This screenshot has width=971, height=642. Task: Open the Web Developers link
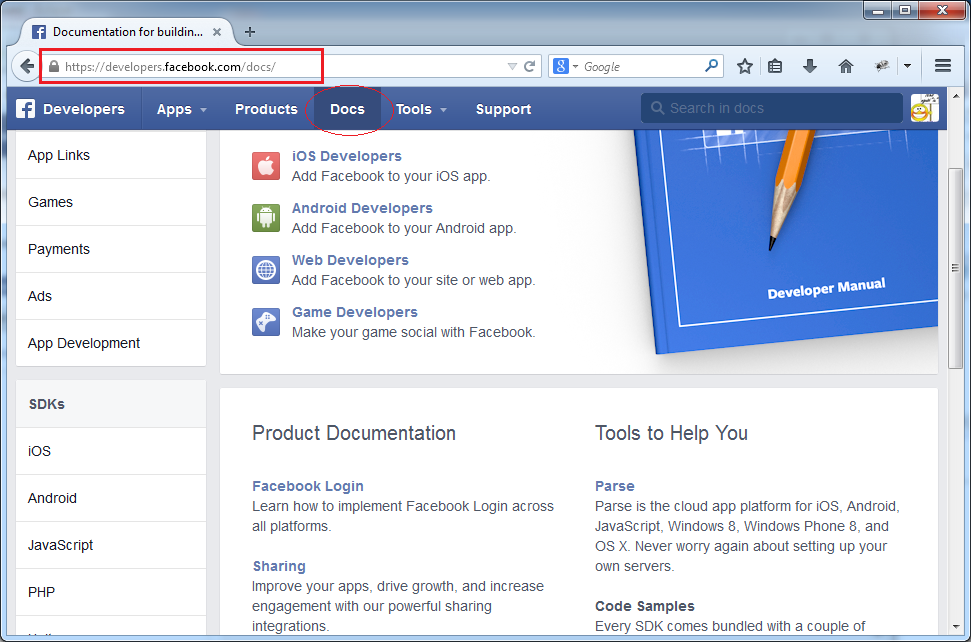click(x=351, y=260)
